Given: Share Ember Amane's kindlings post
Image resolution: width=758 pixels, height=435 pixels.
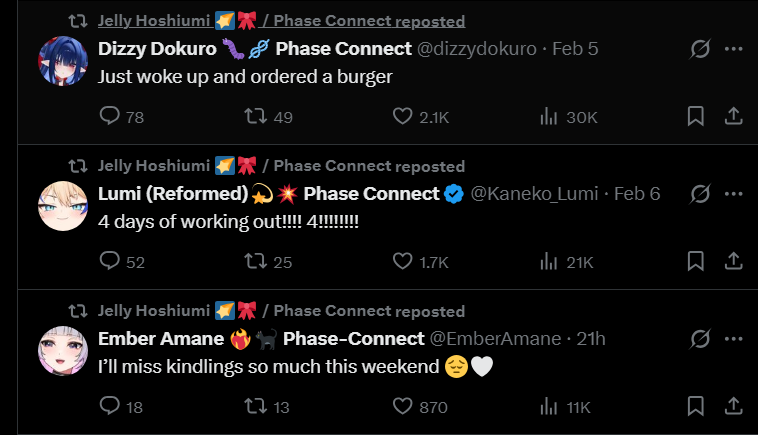Looking at the screenshot, I should [x=733, y=407].
